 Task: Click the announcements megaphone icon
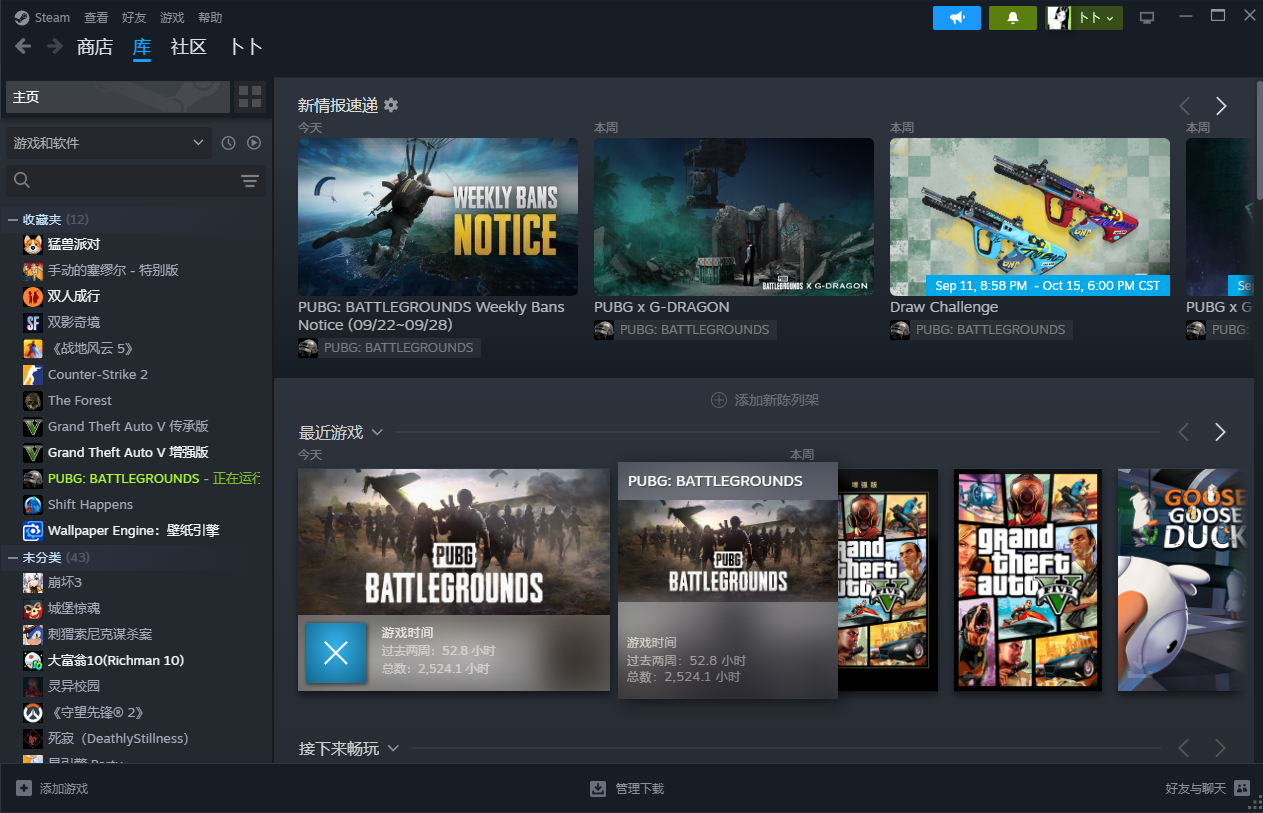(x=957, y=18)
